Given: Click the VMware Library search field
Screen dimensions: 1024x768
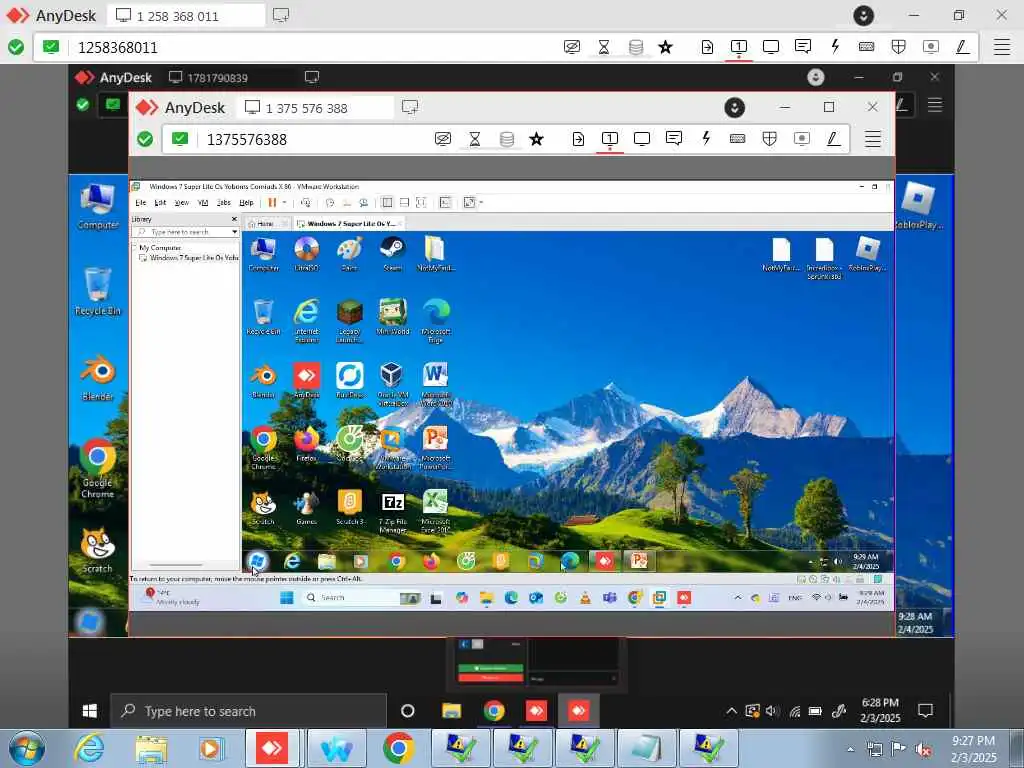Looking at the screenshot, I should (x=183, y=232).
